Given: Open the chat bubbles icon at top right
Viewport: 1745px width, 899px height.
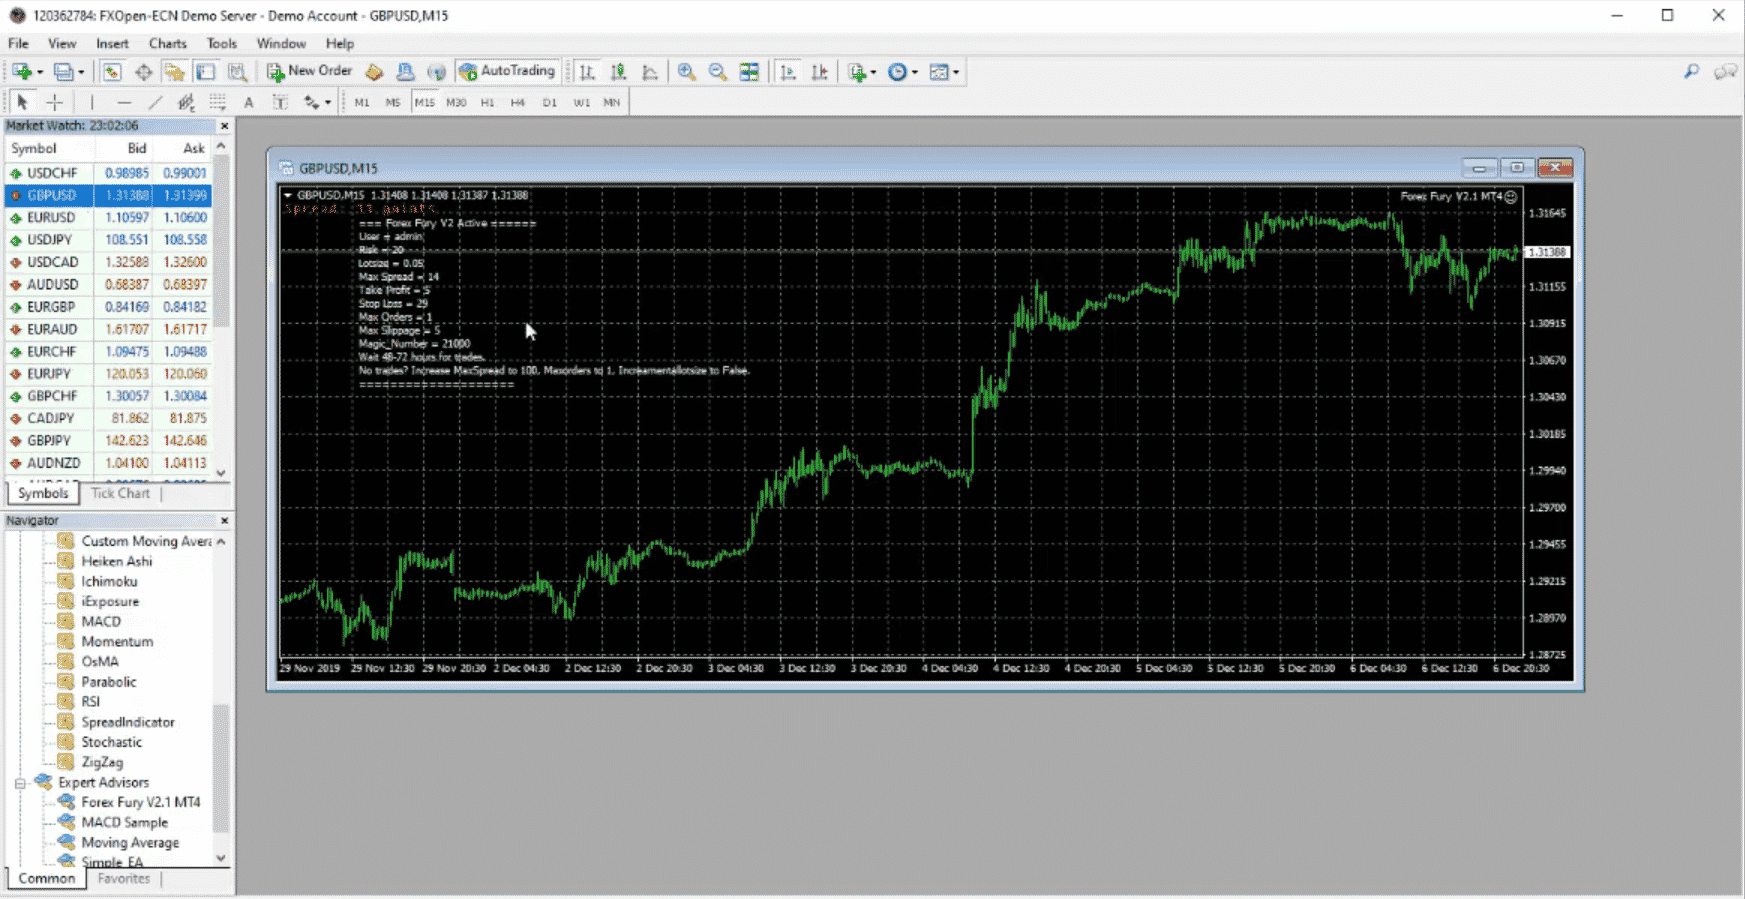Looking at the screenshot, I should [x=1725, y=72].
